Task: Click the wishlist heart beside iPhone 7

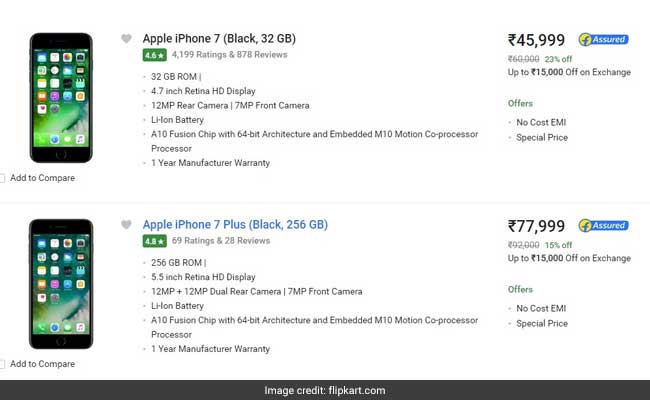Action: pyautogui.click(x=126, y=39)
